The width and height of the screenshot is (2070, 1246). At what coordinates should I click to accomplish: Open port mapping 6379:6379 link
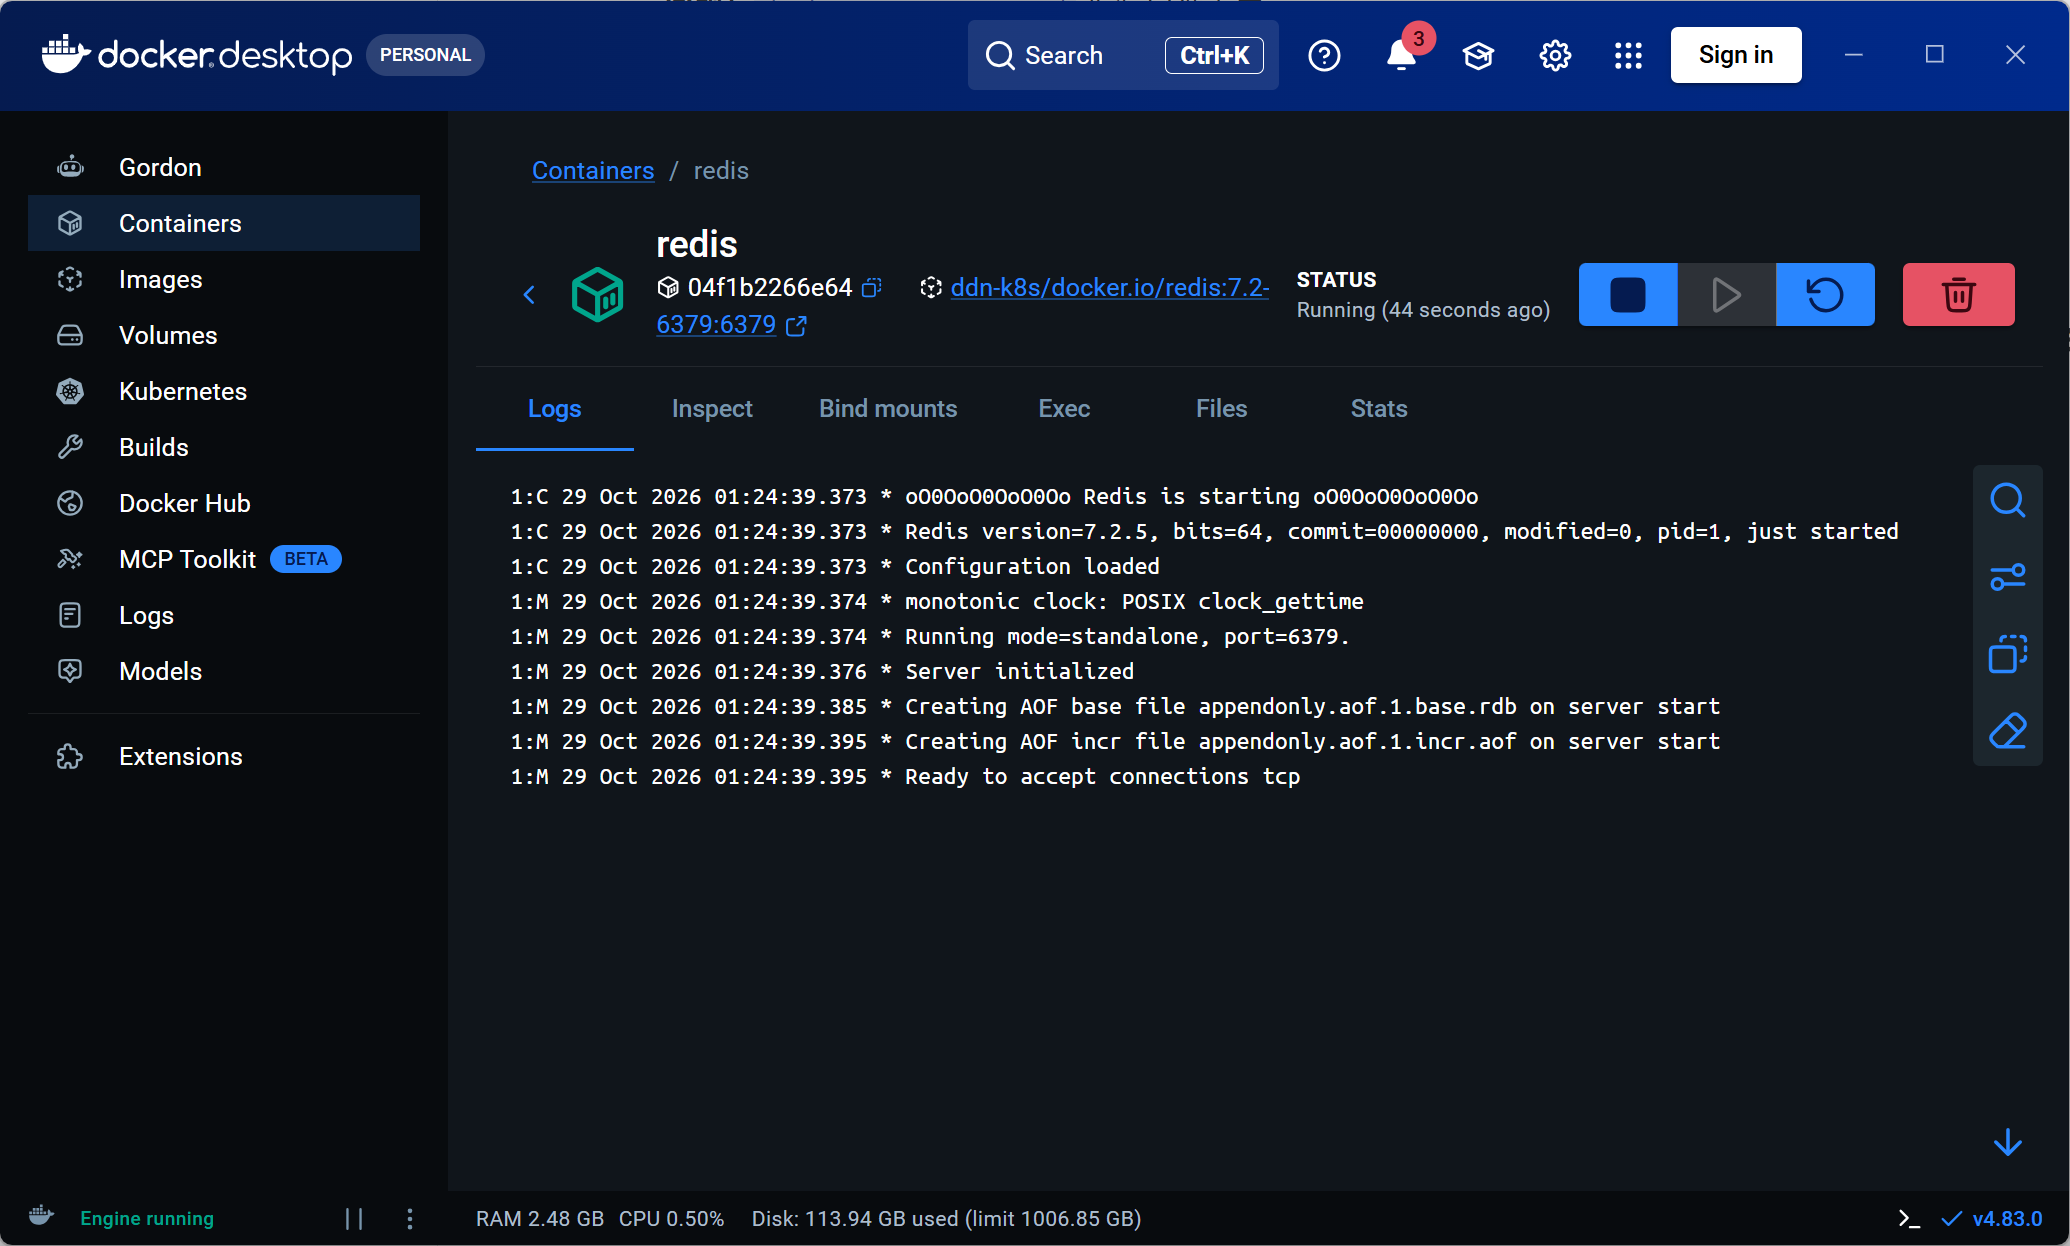click(x=716, y=325)
